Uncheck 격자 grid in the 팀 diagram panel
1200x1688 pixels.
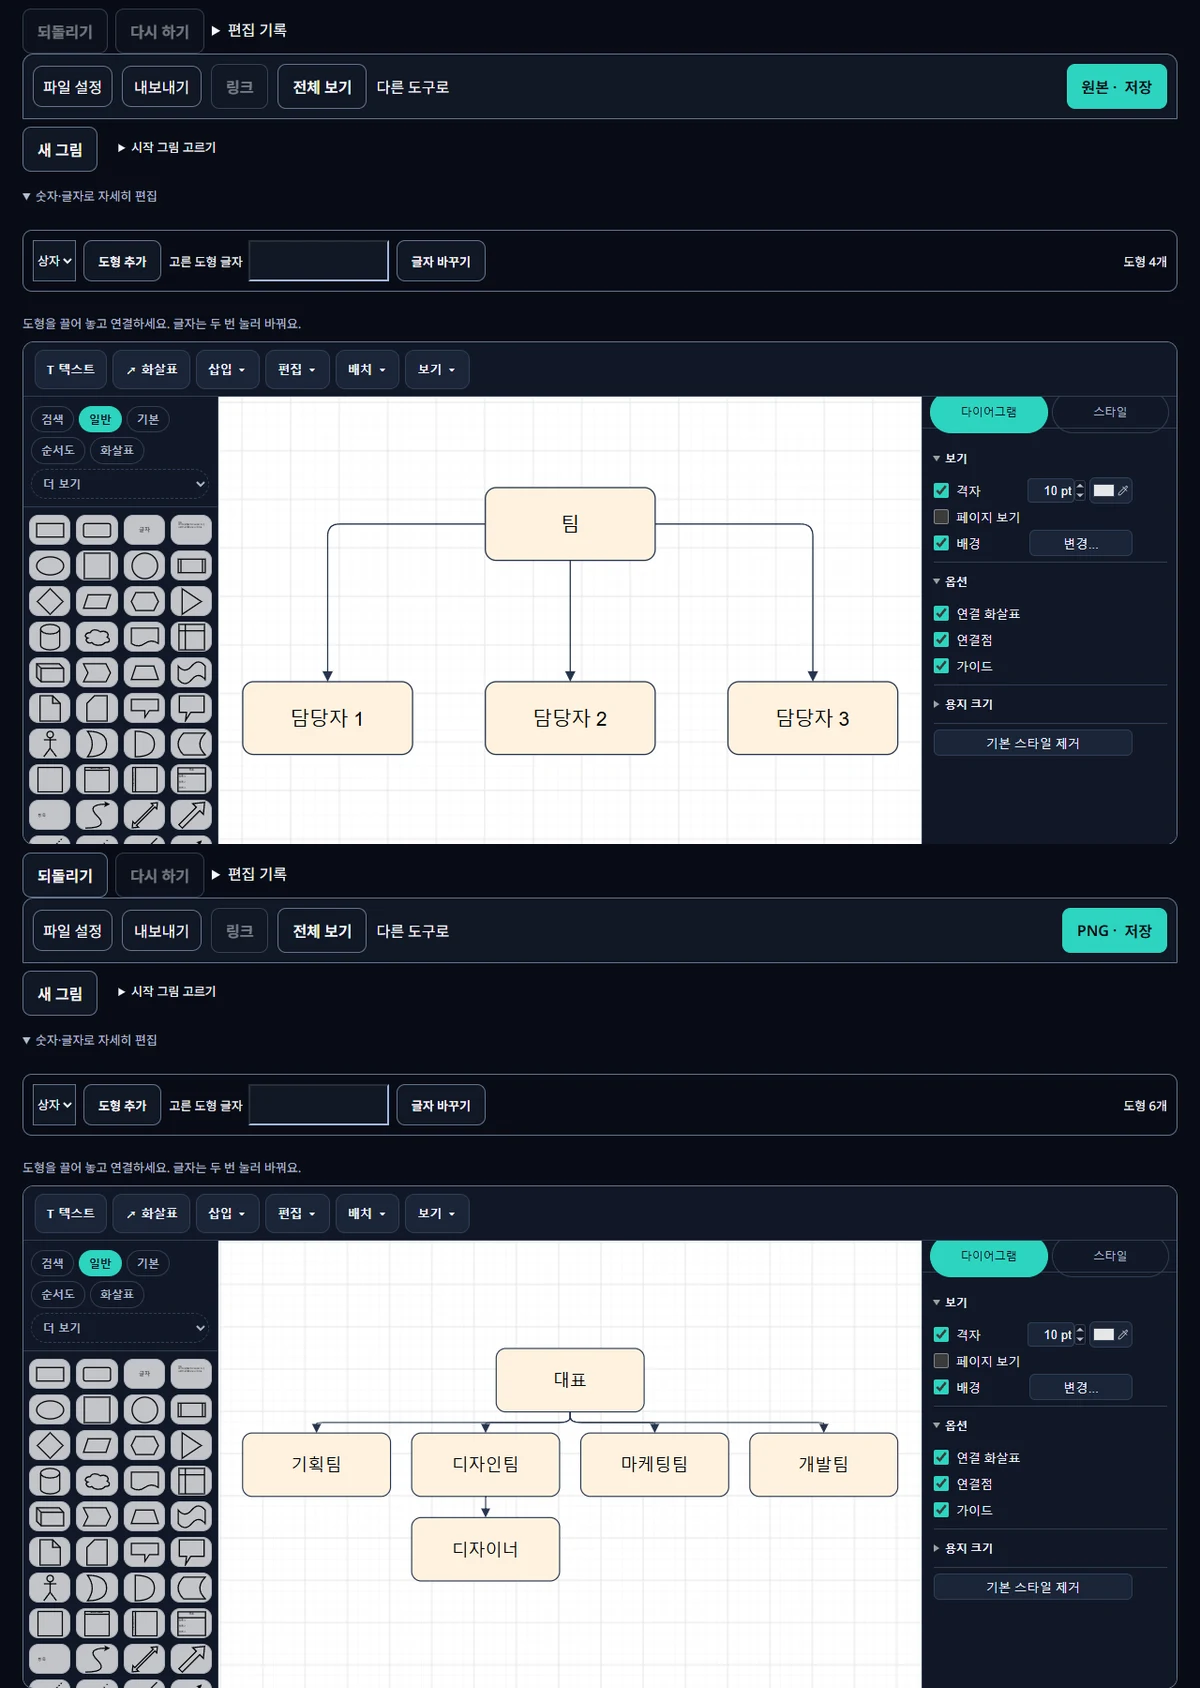(x=941, y=491)
